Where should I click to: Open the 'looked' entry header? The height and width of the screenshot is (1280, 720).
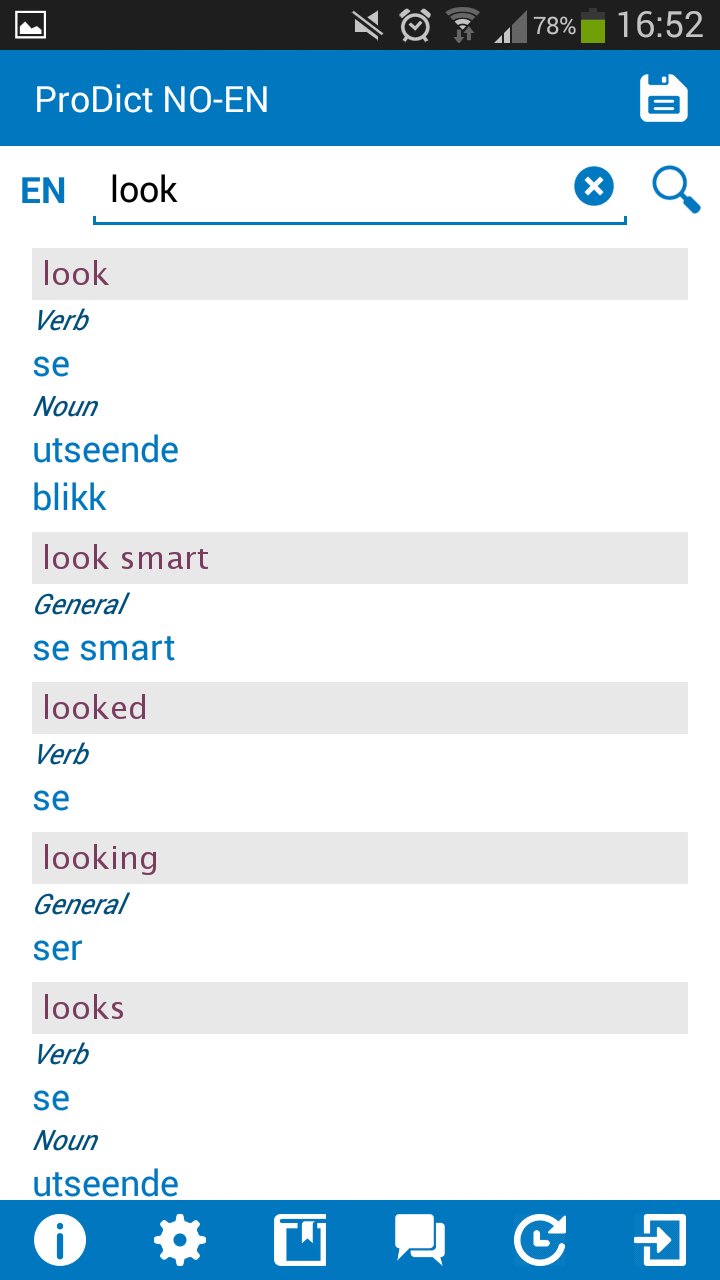360,708
